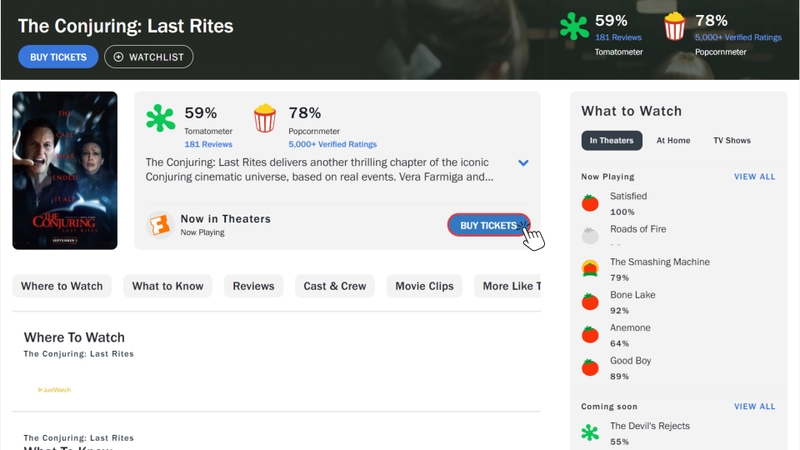Click the green splat icon beside The Devil's Rejects
The height and width of the screenshot is (450, 800).
click(x=590, y=433)
